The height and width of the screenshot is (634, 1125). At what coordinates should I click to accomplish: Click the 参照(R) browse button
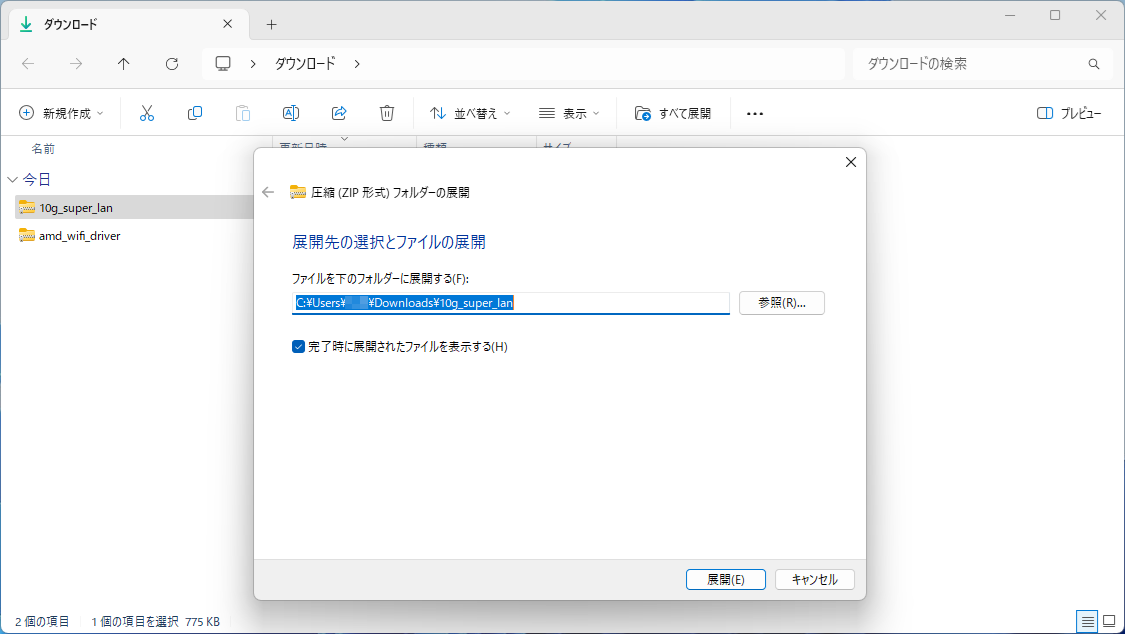(x=781, y=302)
